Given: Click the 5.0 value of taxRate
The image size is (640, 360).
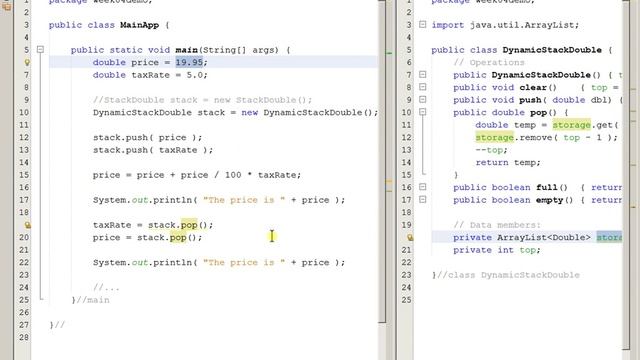Looking at the screenshot, I should click(x=194, y=75).
